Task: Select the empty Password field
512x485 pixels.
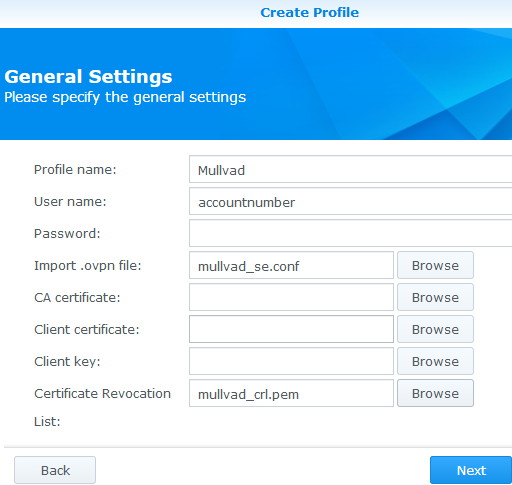Action: (350, 233)
